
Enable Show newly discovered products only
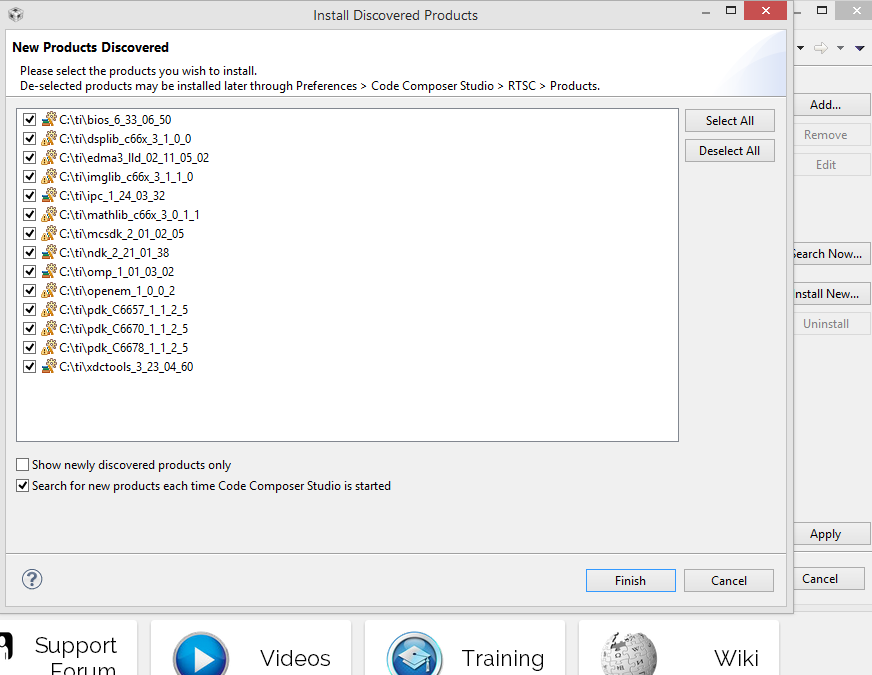click(x=22, y=464)
